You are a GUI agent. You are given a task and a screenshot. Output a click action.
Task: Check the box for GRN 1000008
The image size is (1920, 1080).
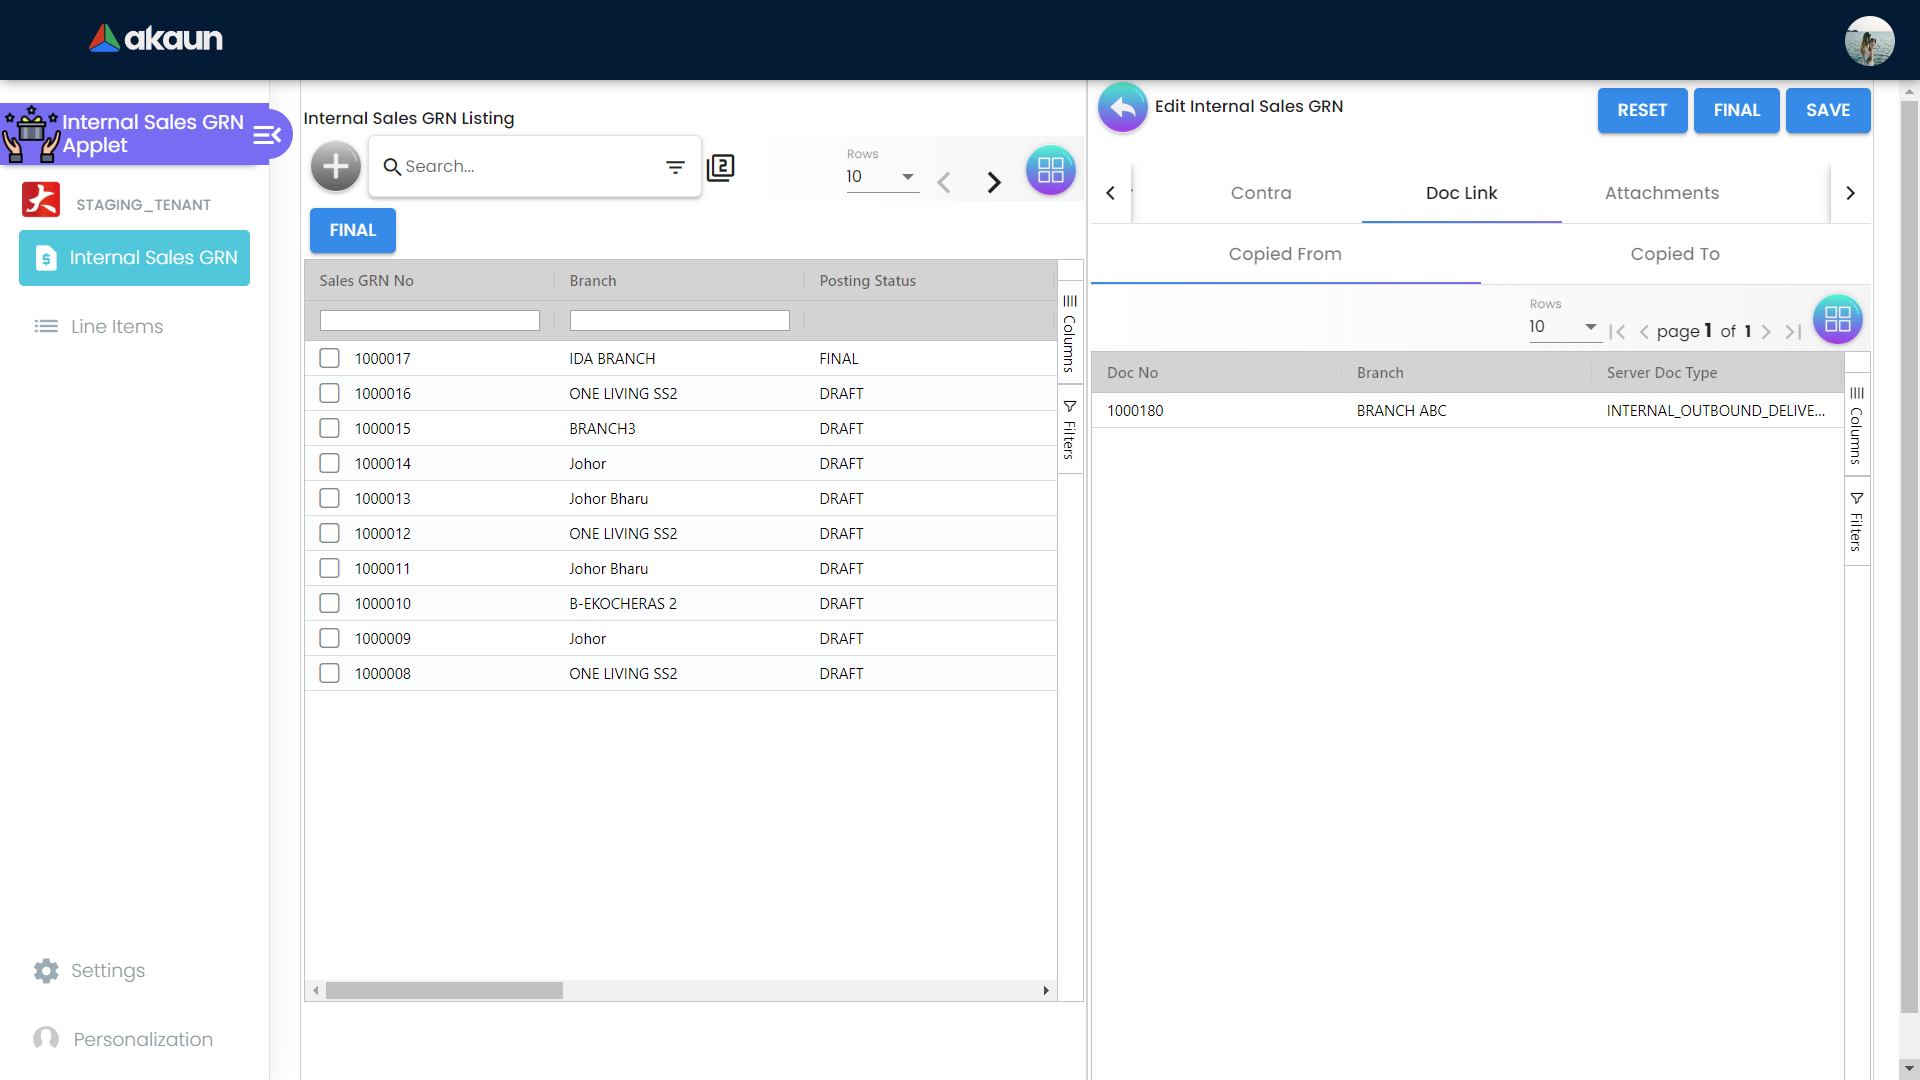click(x=329, y=673)
